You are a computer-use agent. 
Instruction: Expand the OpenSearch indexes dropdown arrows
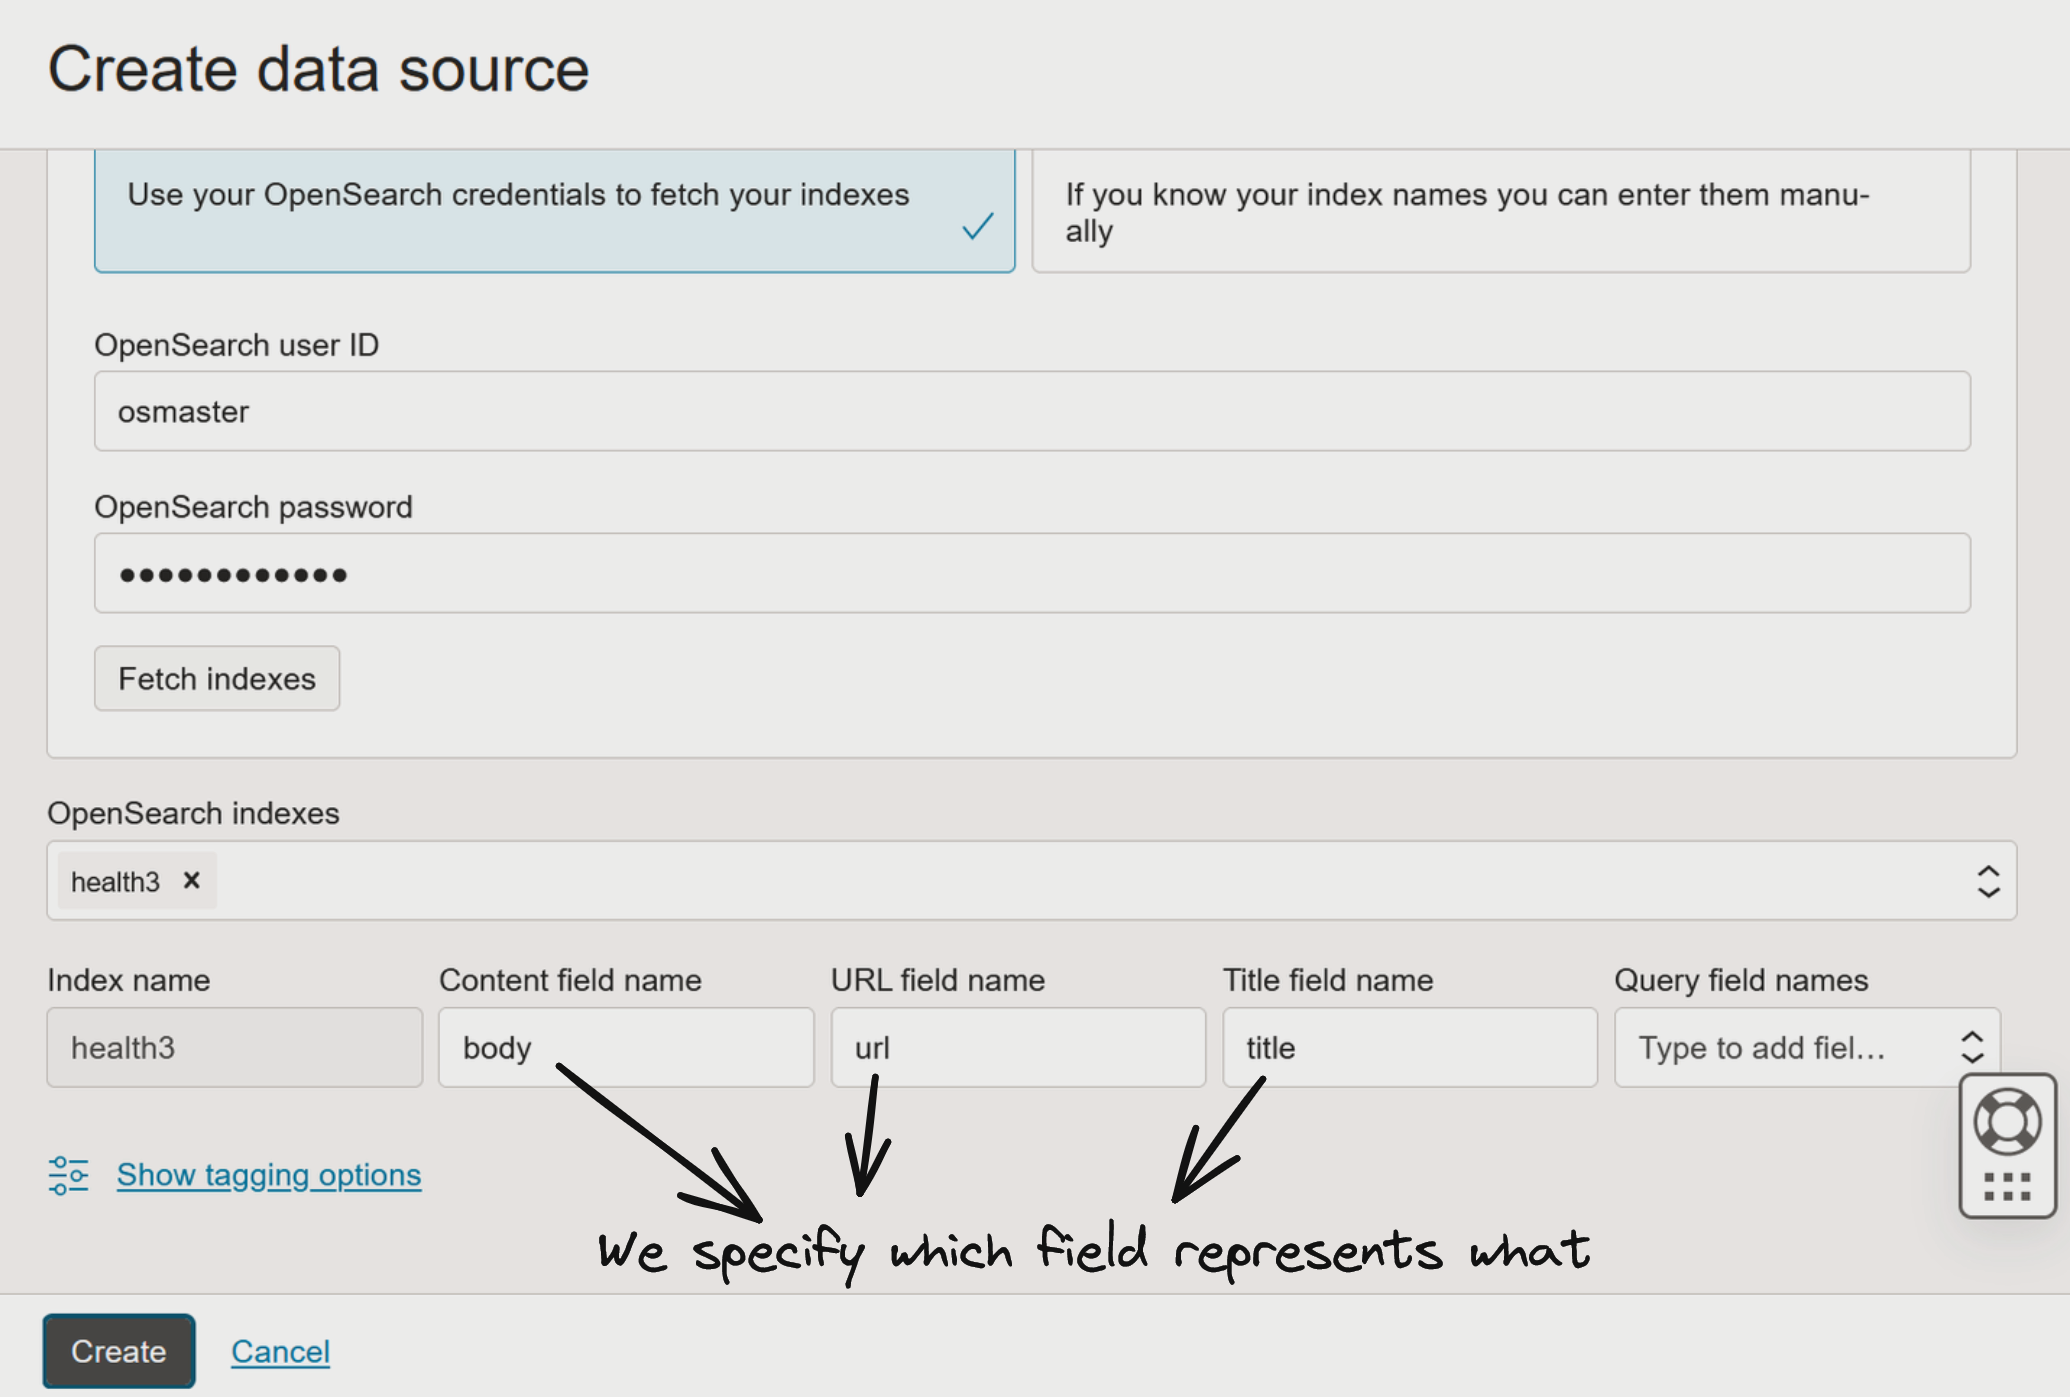pyautogui.click(x=1988, y=881)
